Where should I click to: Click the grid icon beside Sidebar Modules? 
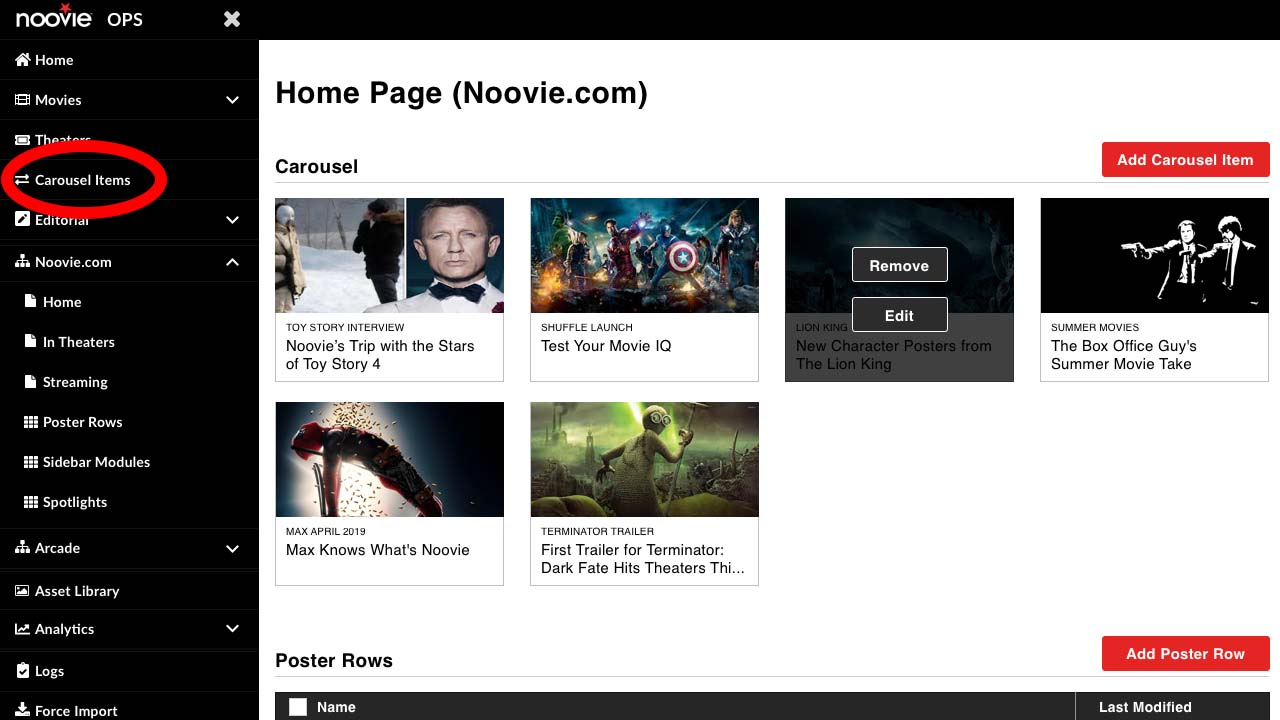click(30, 462)
